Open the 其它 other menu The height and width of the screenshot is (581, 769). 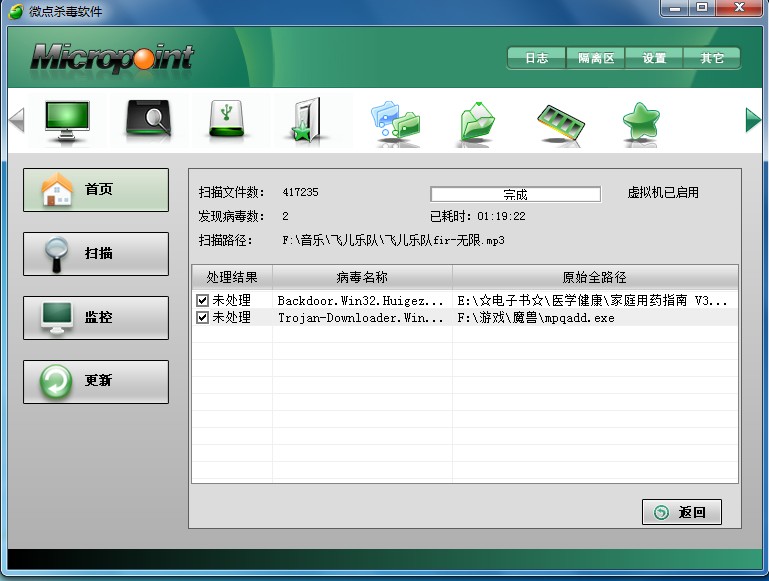point(712,58)
